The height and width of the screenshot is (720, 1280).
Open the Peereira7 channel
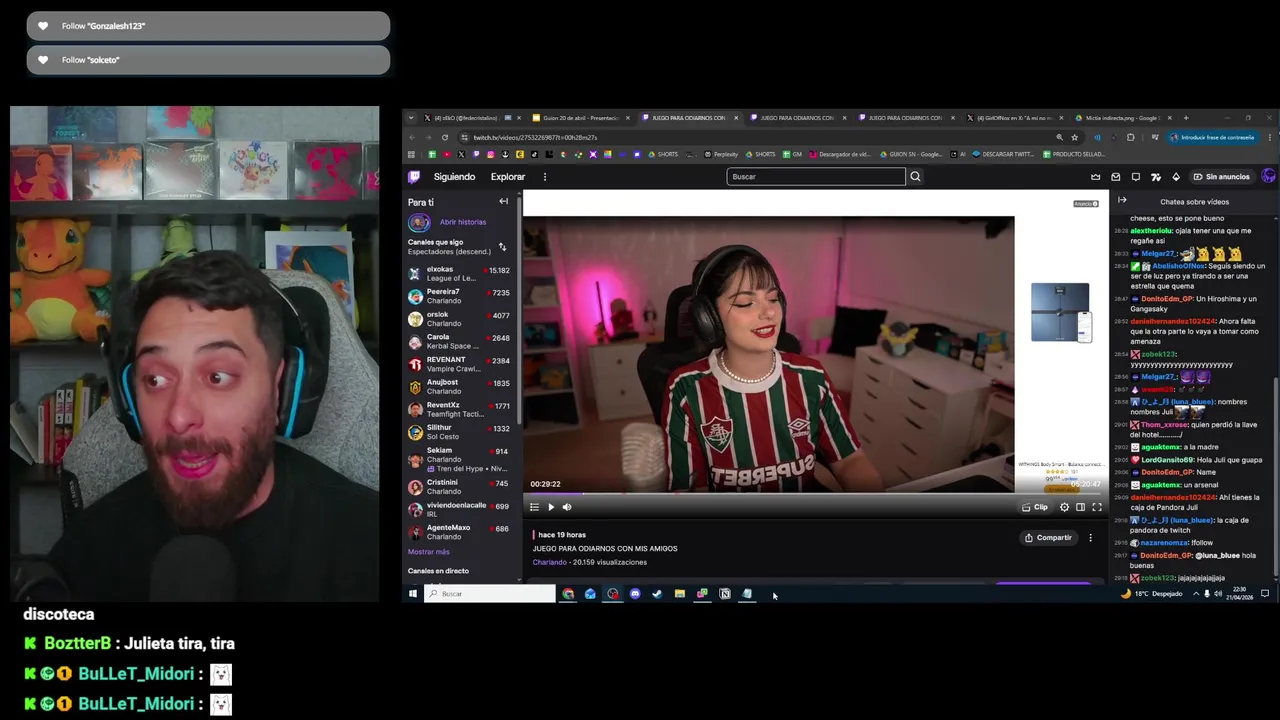(459, 296)
